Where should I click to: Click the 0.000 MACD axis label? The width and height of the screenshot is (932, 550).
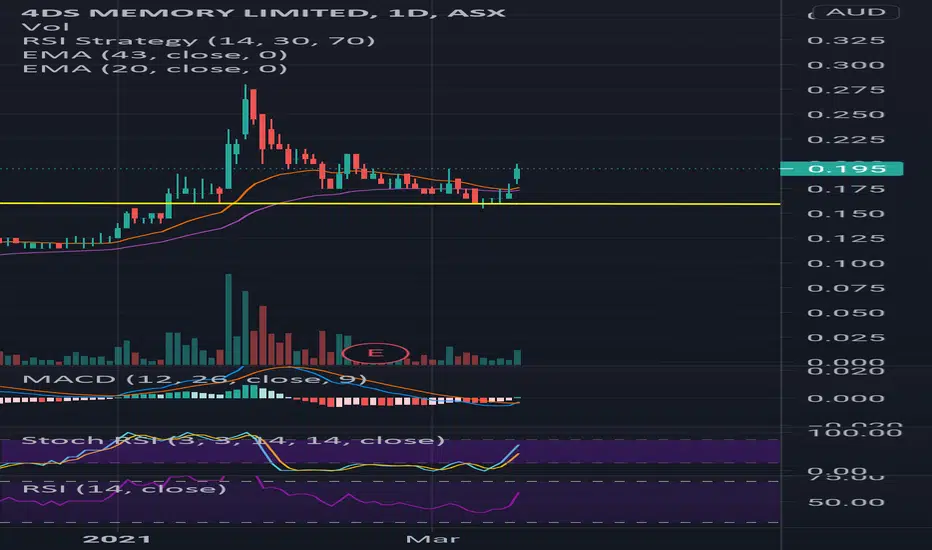846,398
